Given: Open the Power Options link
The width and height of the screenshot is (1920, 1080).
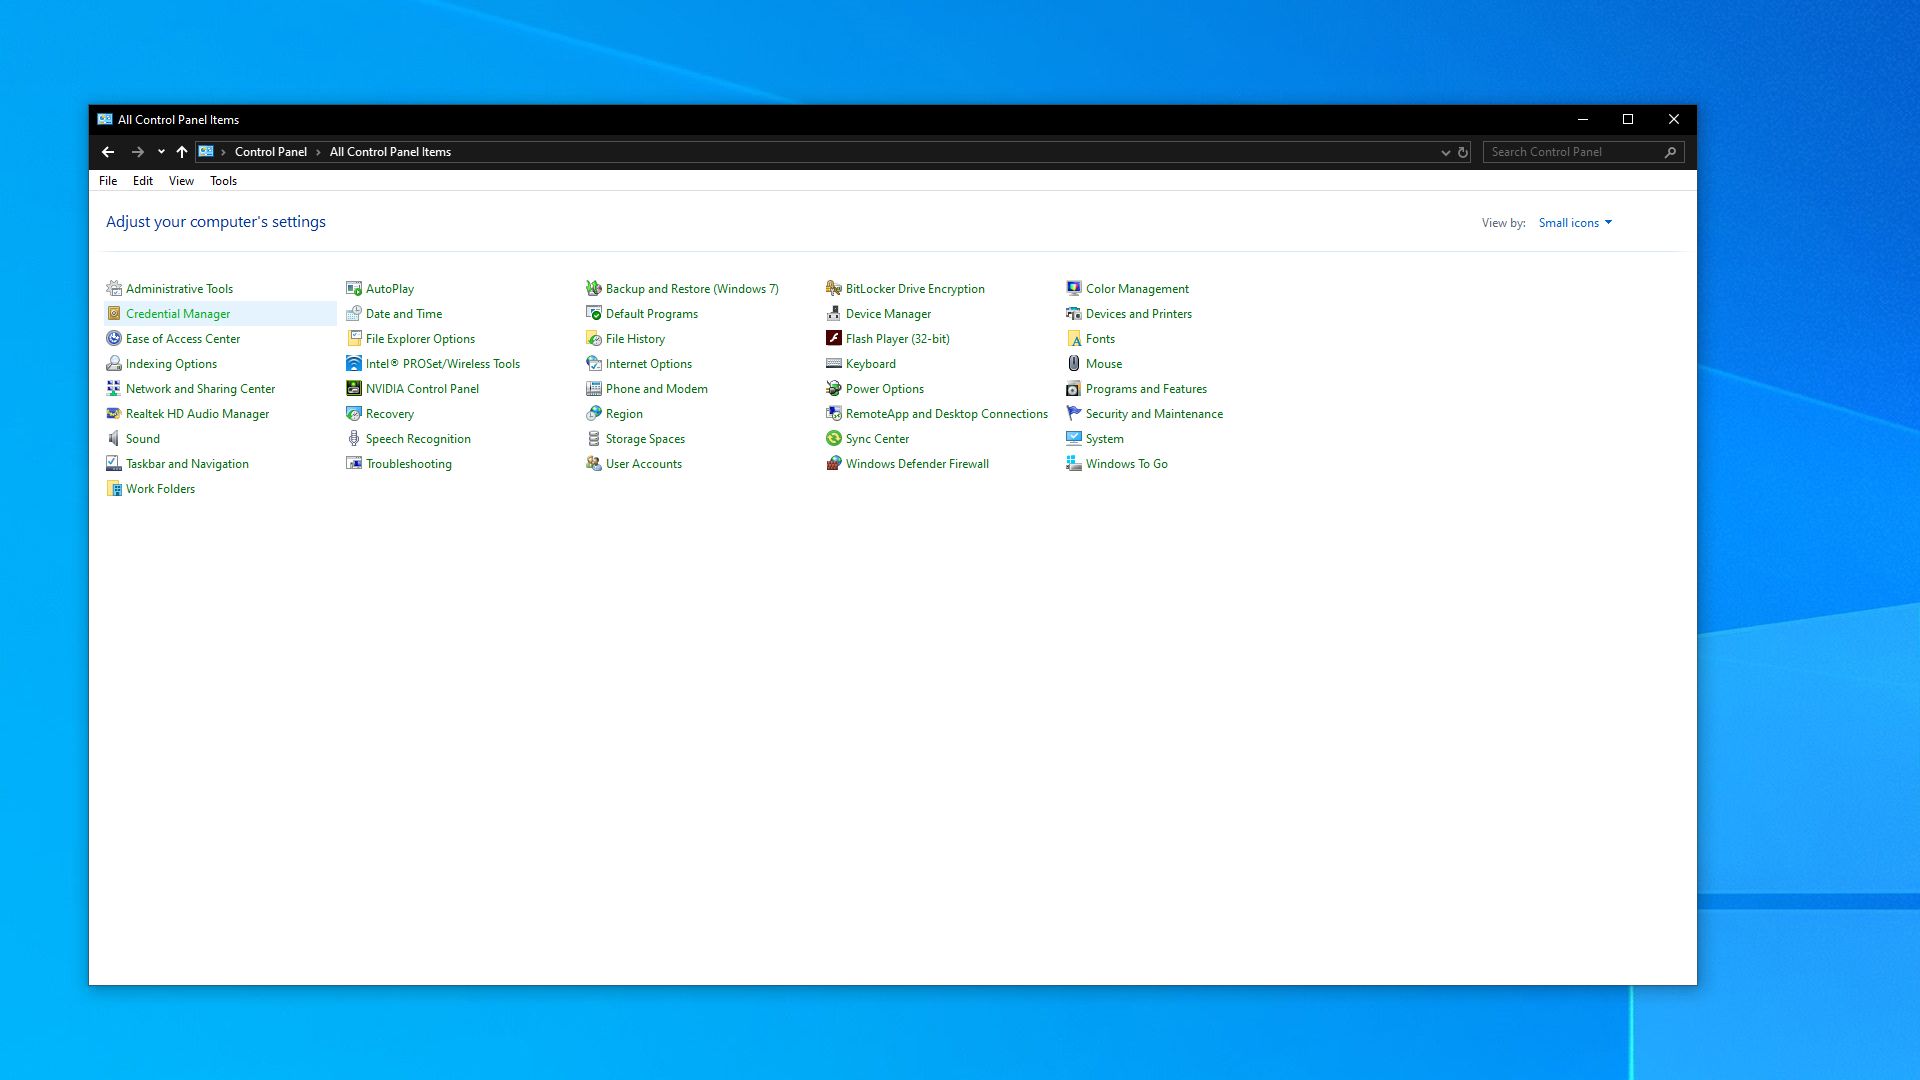Looking at the screenshot, I should pos(885,388).
